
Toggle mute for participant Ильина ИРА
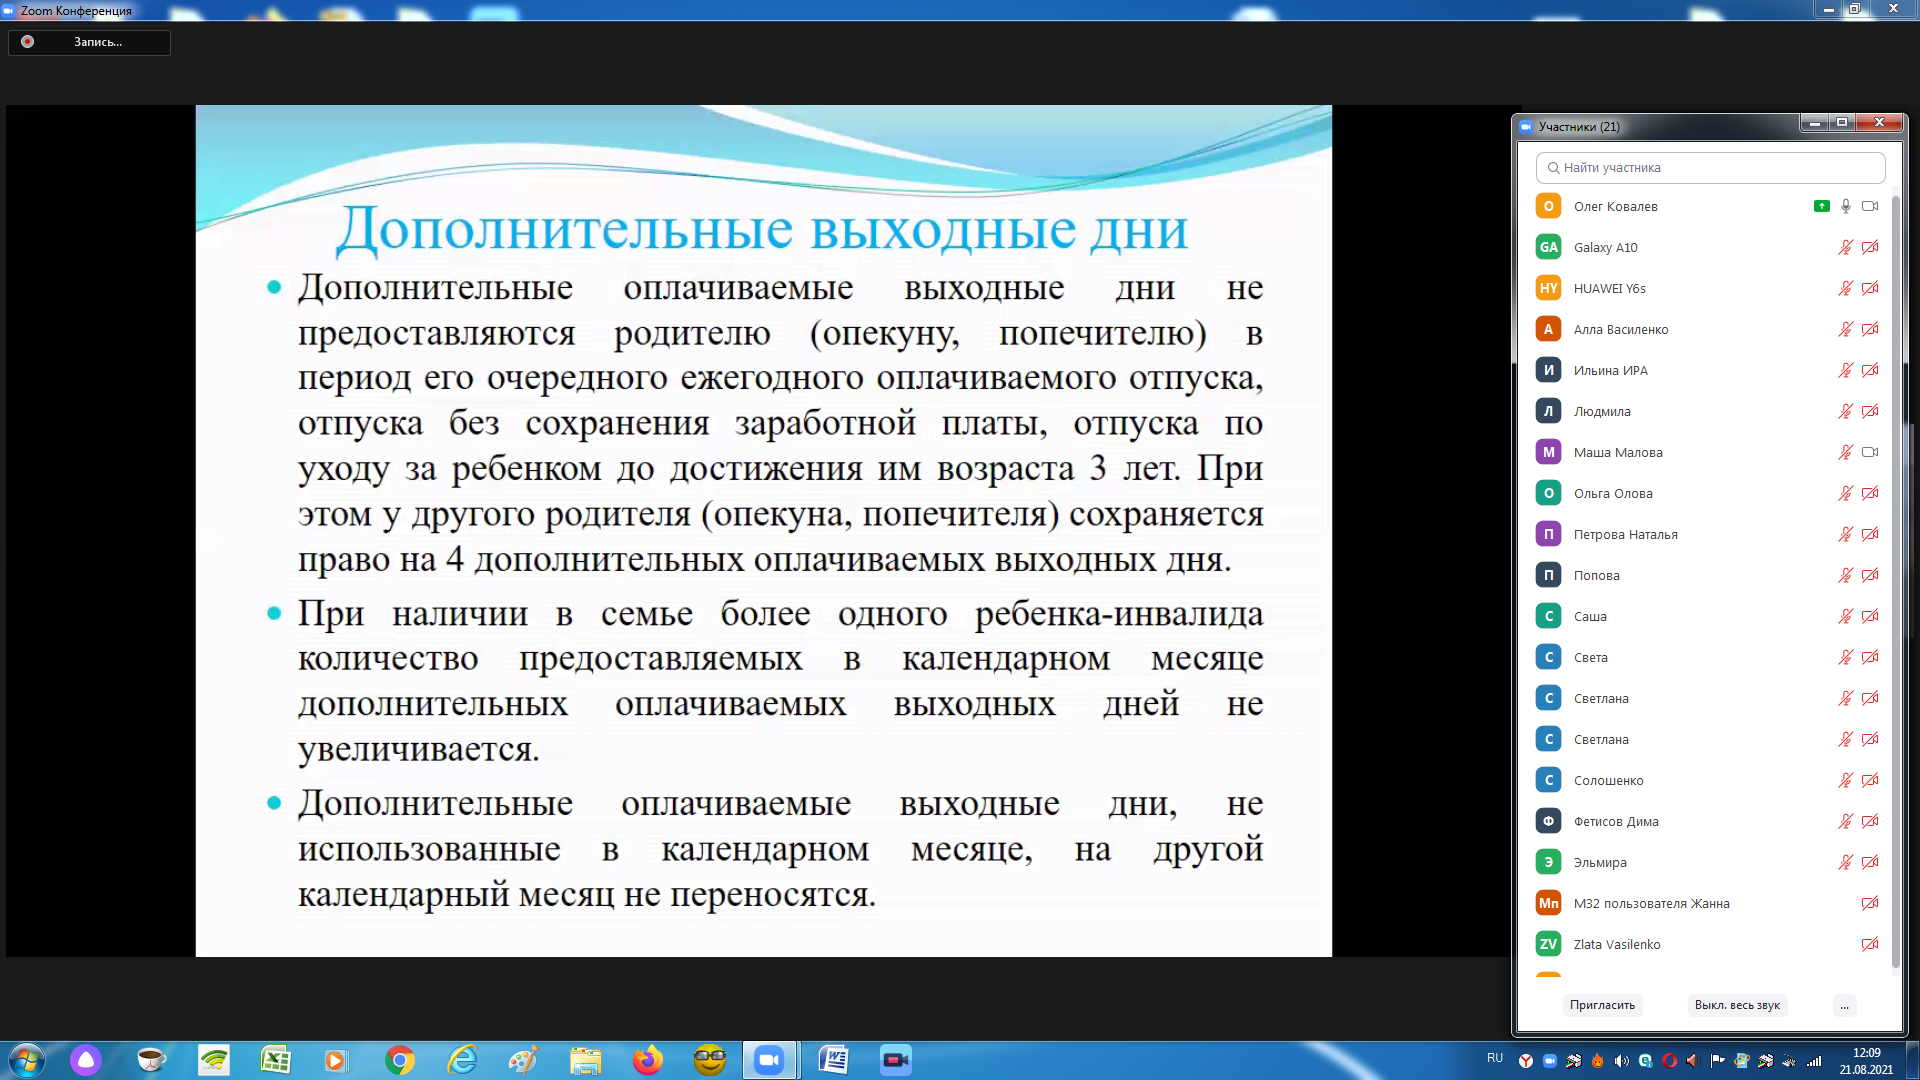[x=1846, y=370]
